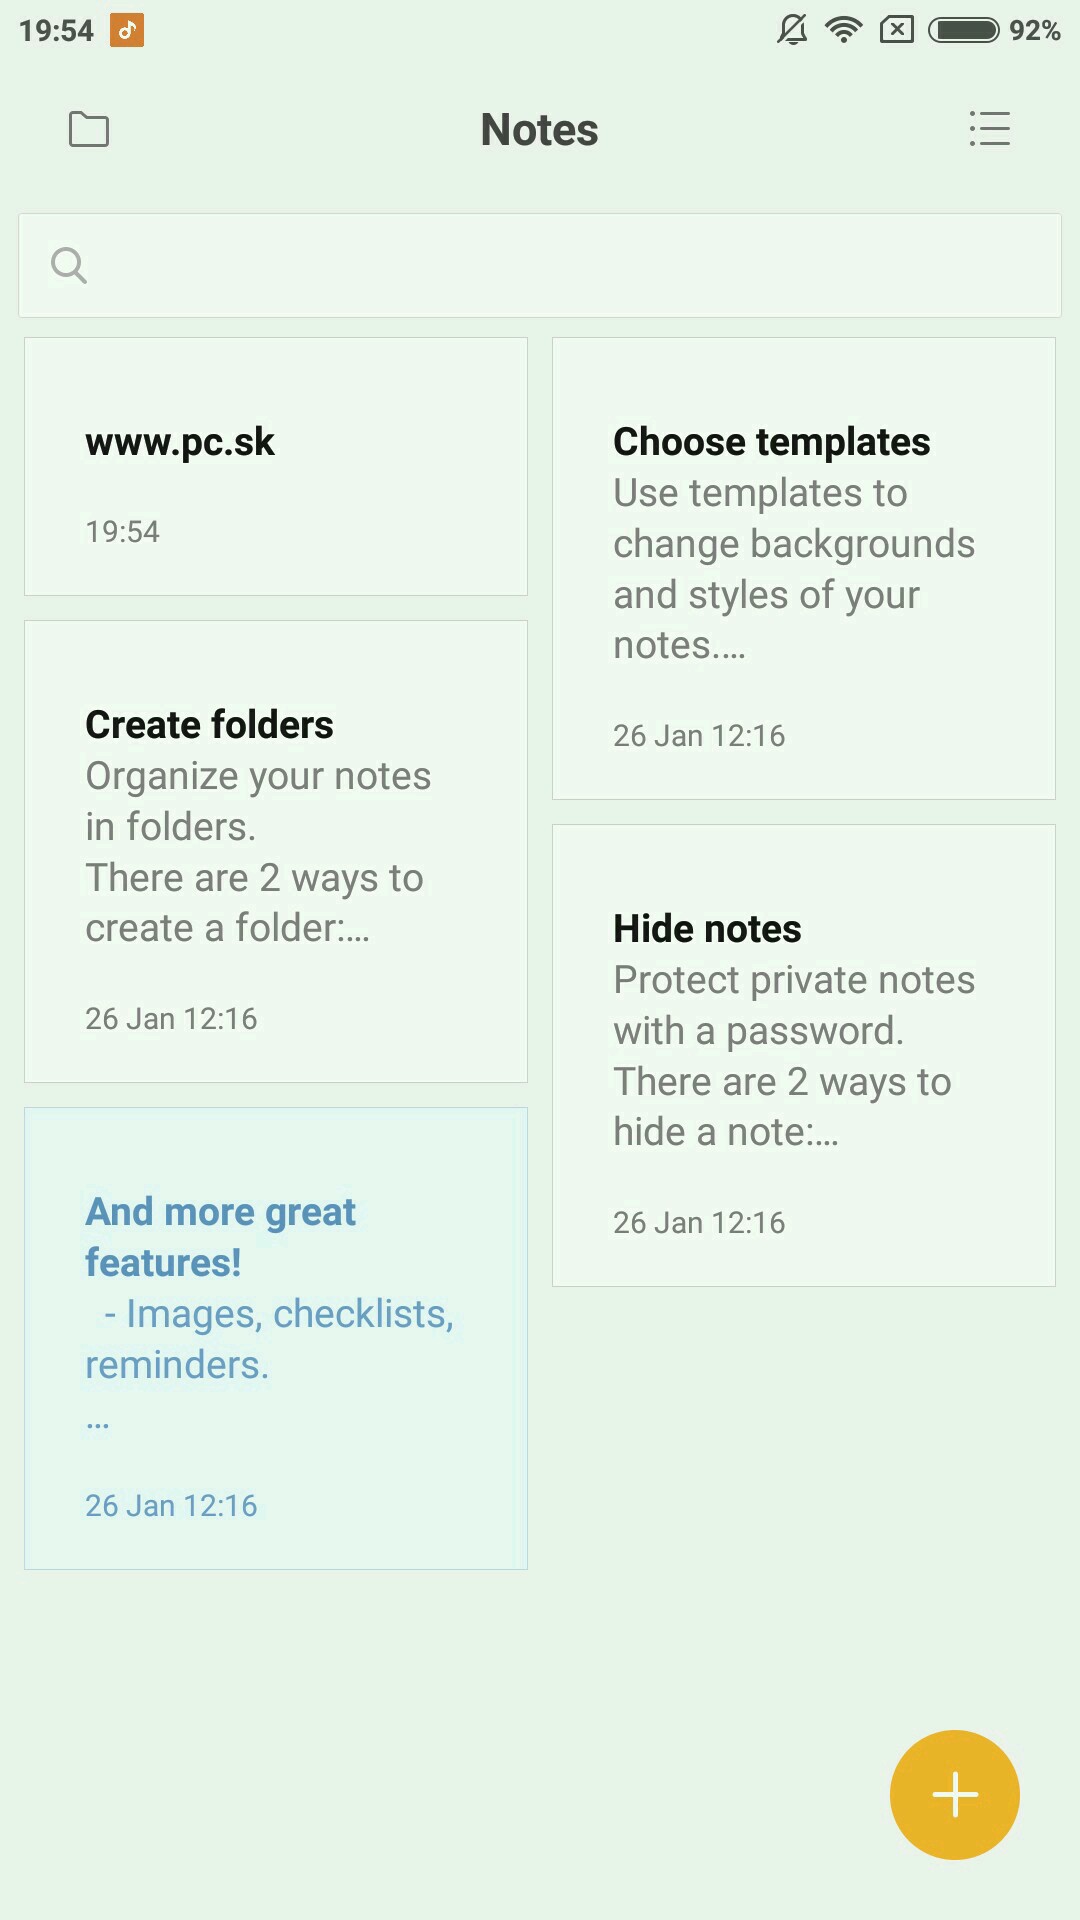Tap the 92% battery percentage text
Screen dimensions: 1080x1920
point(1035,31)
